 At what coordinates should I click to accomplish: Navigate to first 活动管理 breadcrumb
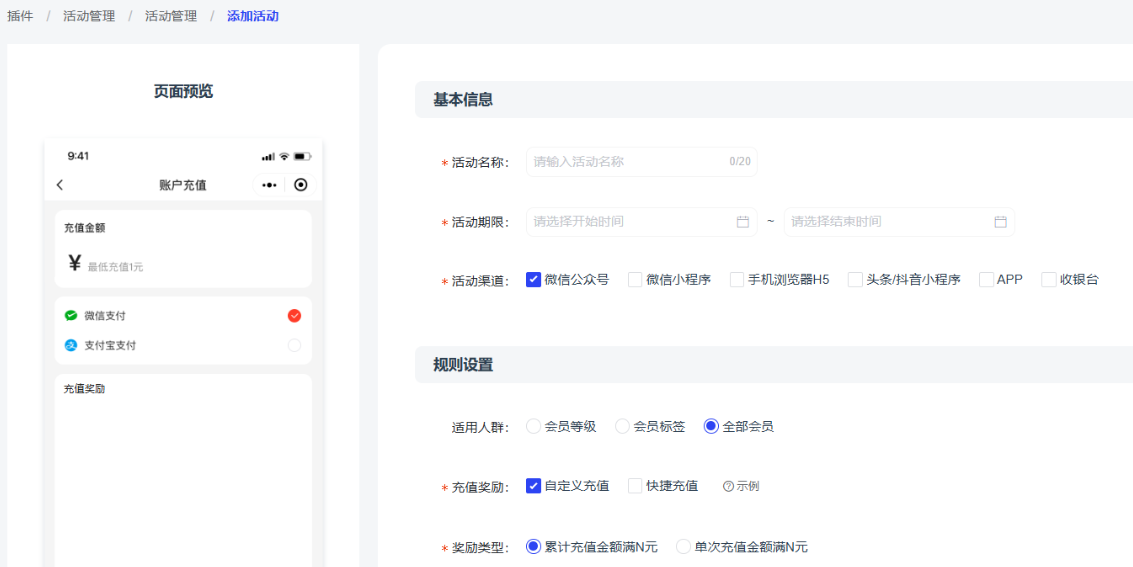[89, 16]
